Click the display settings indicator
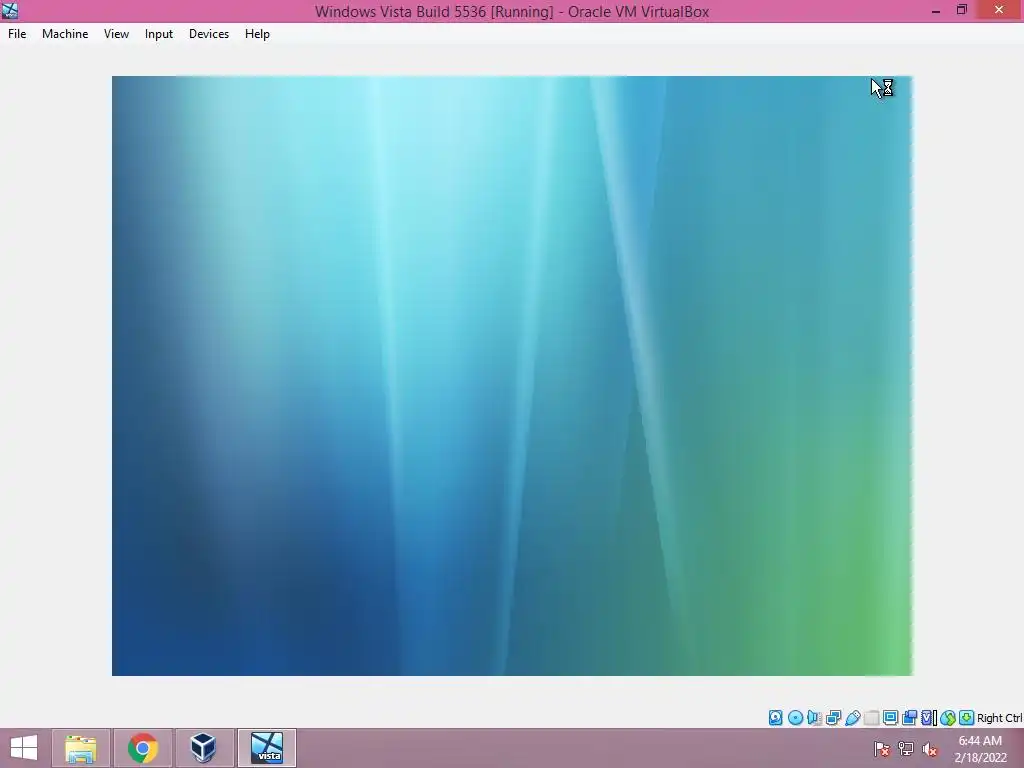The image size is (1024, 768). [890, 718]
